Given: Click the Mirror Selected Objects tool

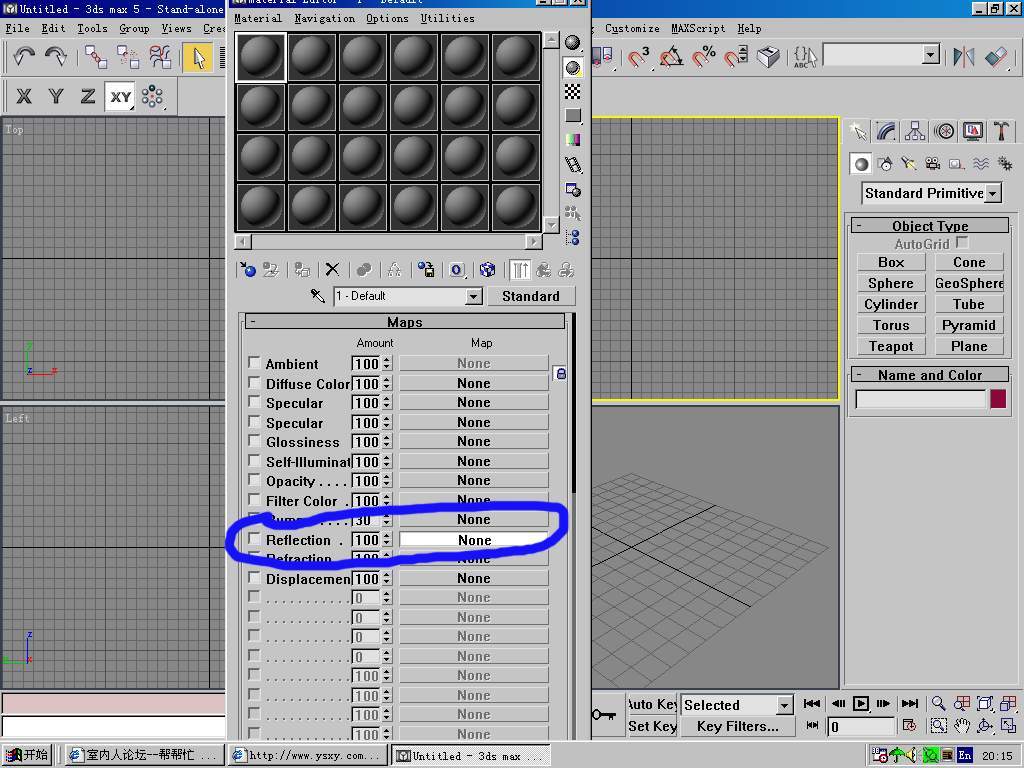Looking at the screenshot, I should click(x=963, y=57).
